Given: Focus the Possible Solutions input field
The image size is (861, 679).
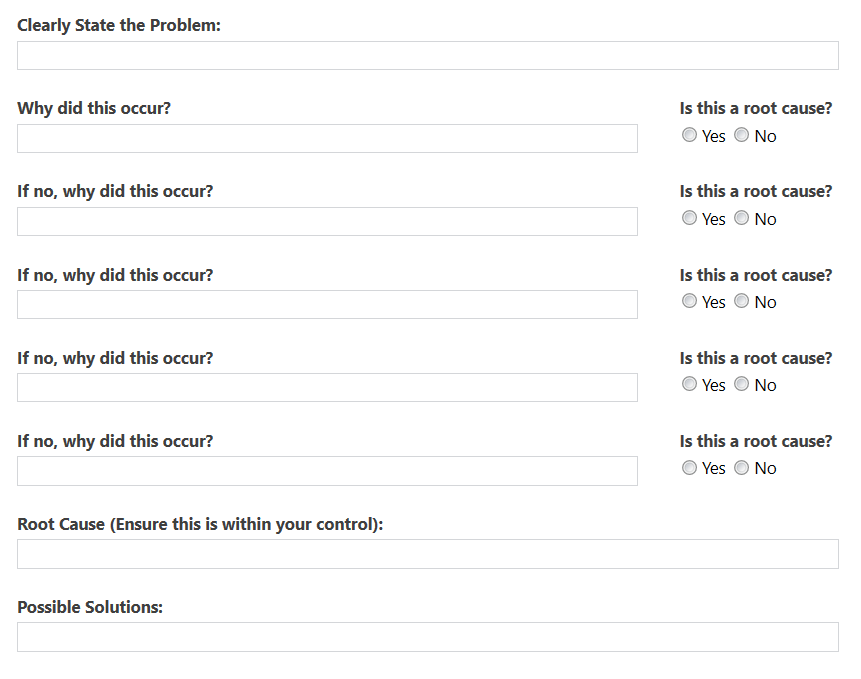Looking at the screenshot, I should coord(428,637).
